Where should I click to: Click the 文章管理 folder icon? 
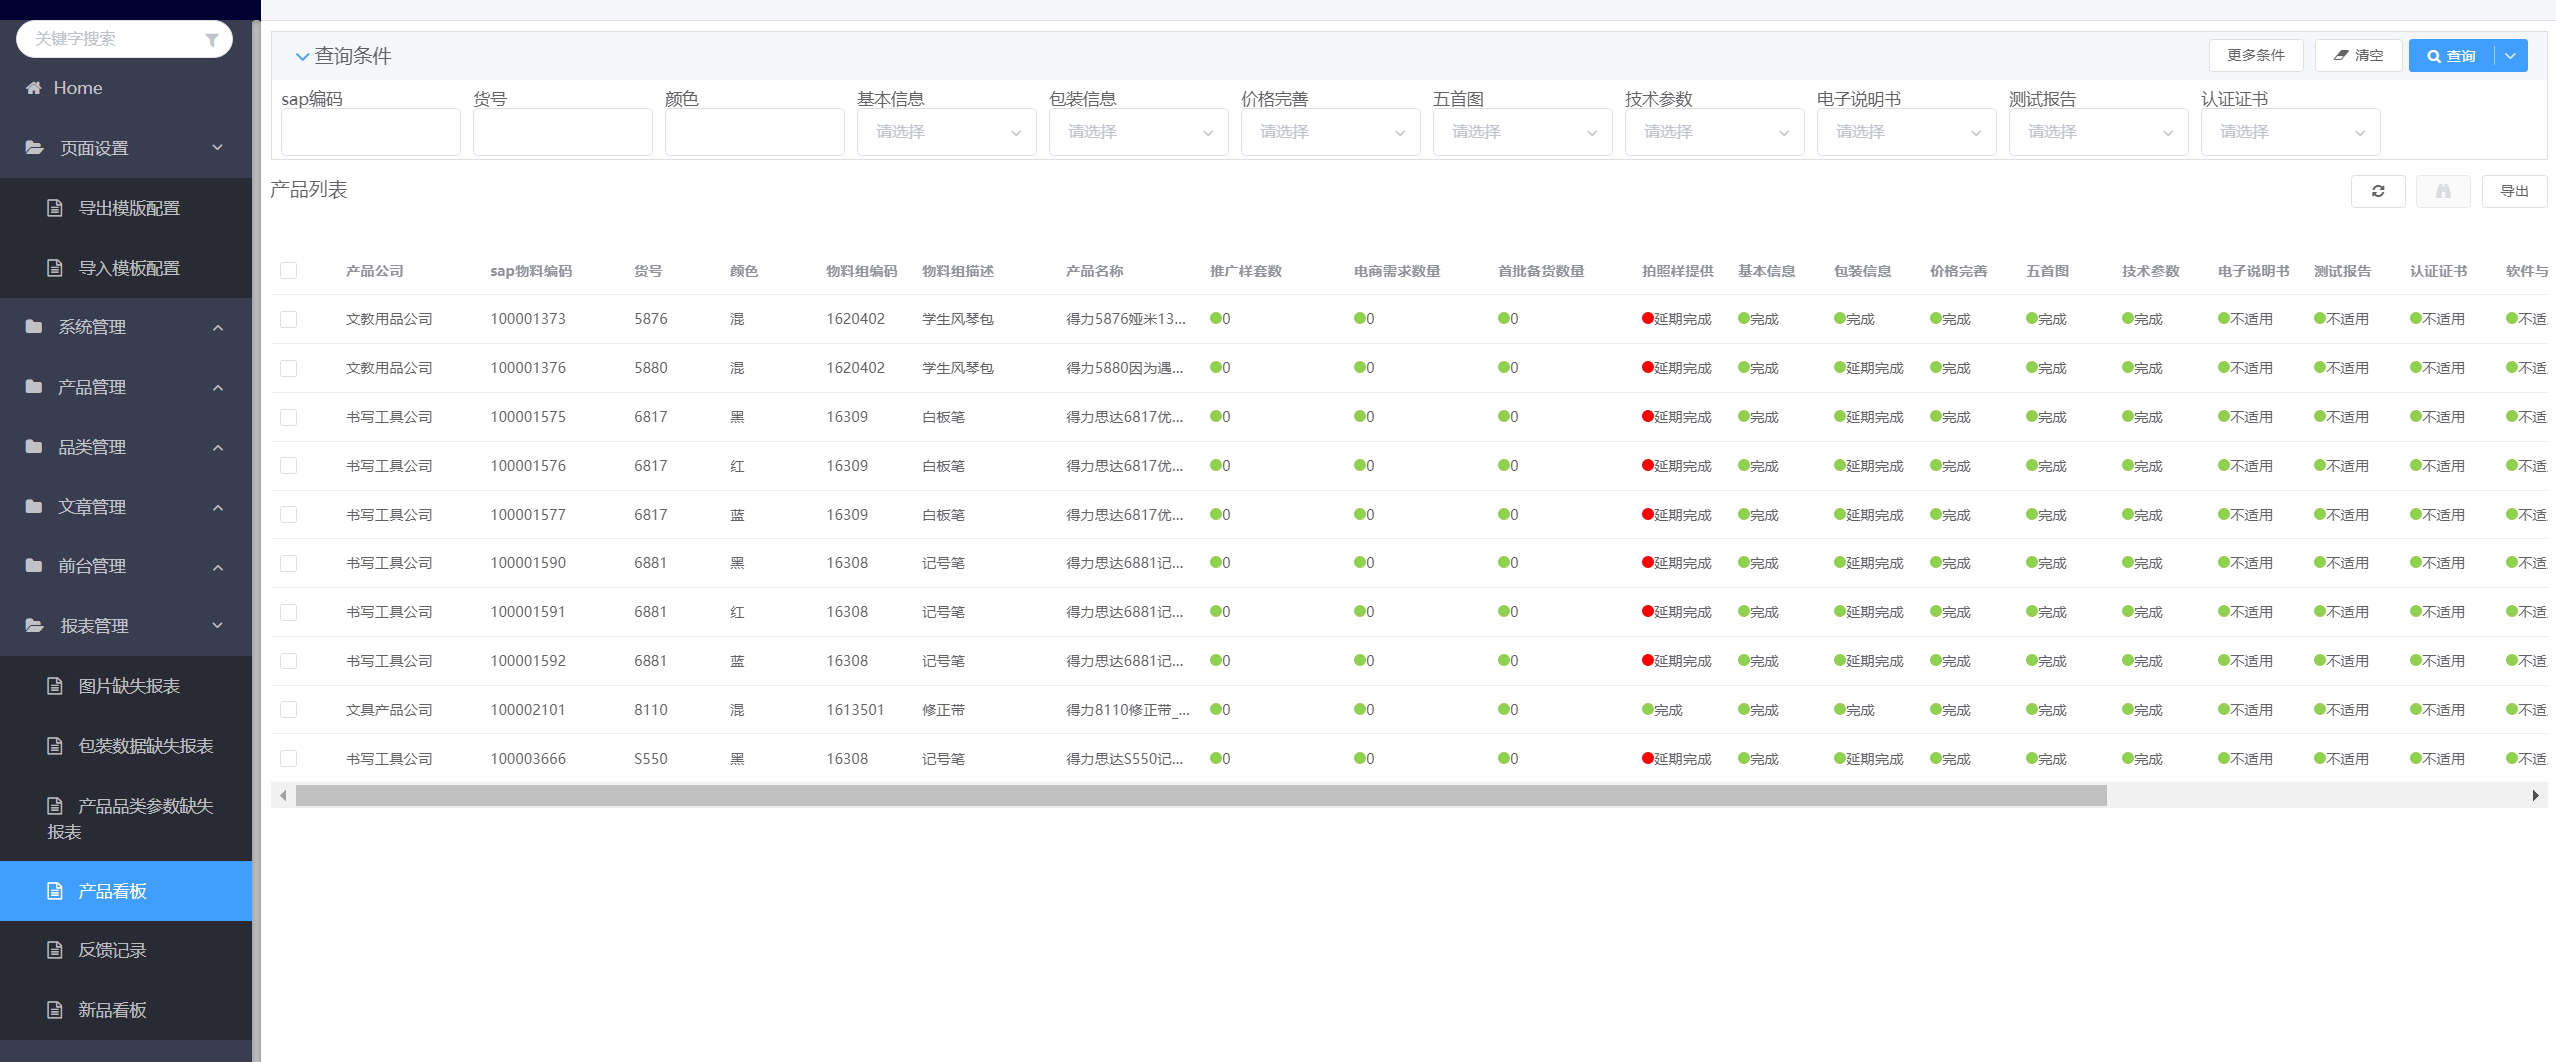(34, 507)
